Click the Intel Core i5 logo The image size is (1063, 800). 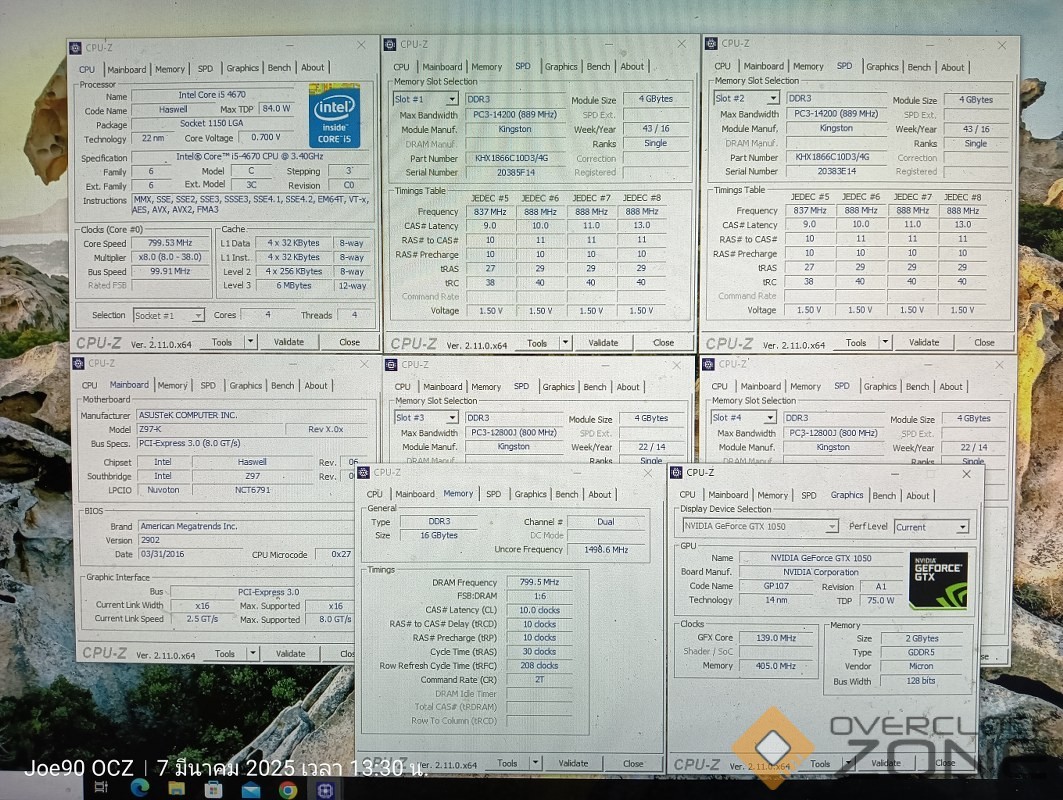point(334,116)
